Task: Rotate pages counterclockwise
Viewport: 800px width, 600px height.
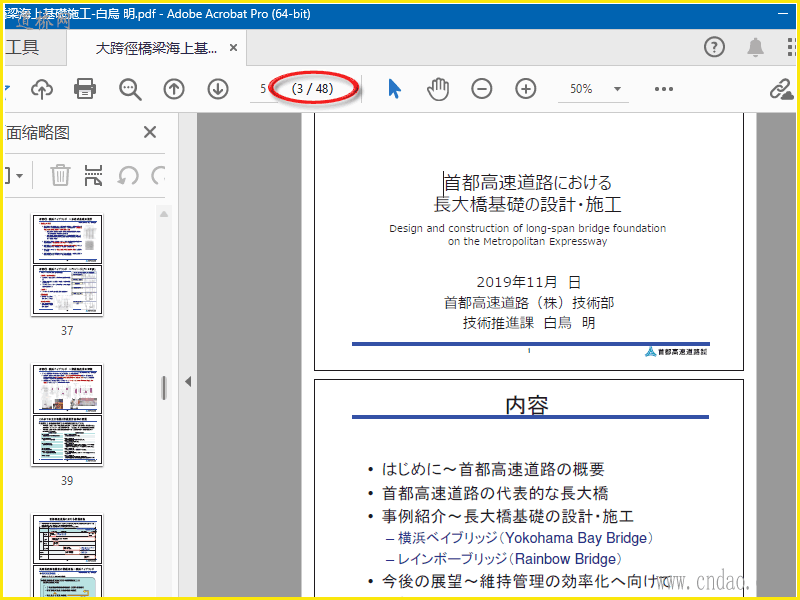Action: (x=128, y=176)
